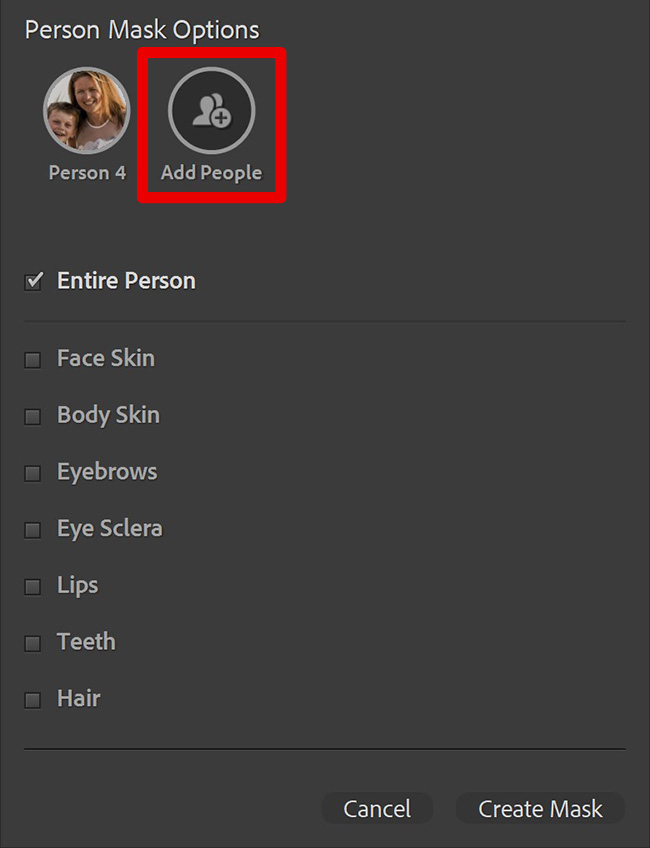Click the 'Add People' text label
This screenshot has height=848, width=650.
pos(211,173)
